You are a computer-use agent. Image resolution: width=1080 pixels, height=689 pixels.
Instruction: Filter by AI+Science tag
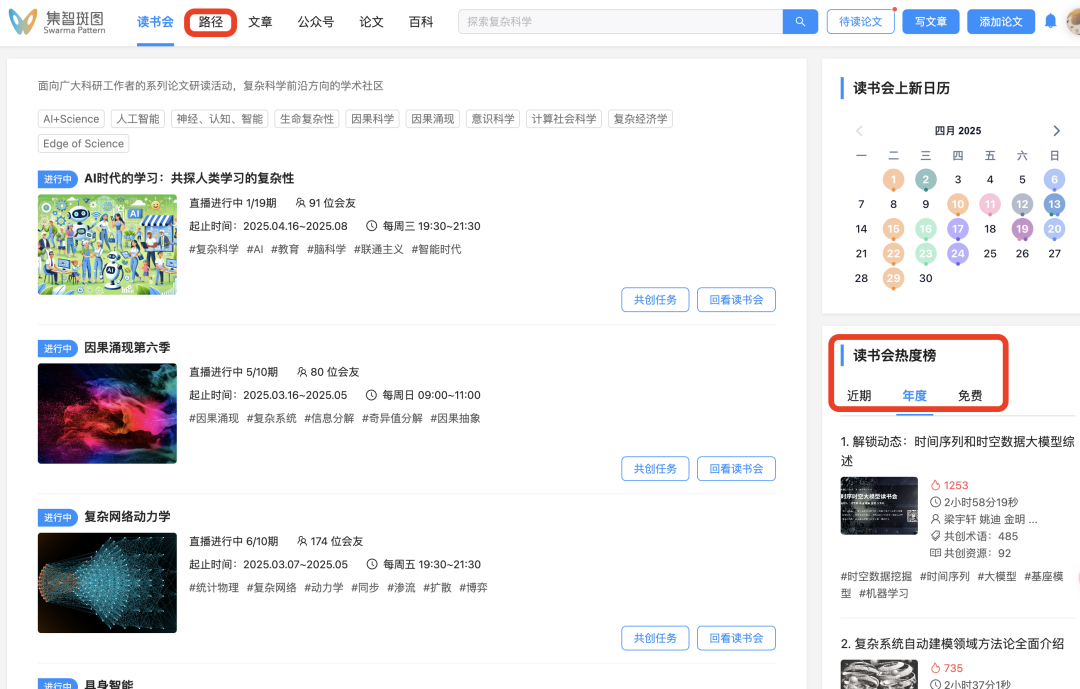pos(71,119)
